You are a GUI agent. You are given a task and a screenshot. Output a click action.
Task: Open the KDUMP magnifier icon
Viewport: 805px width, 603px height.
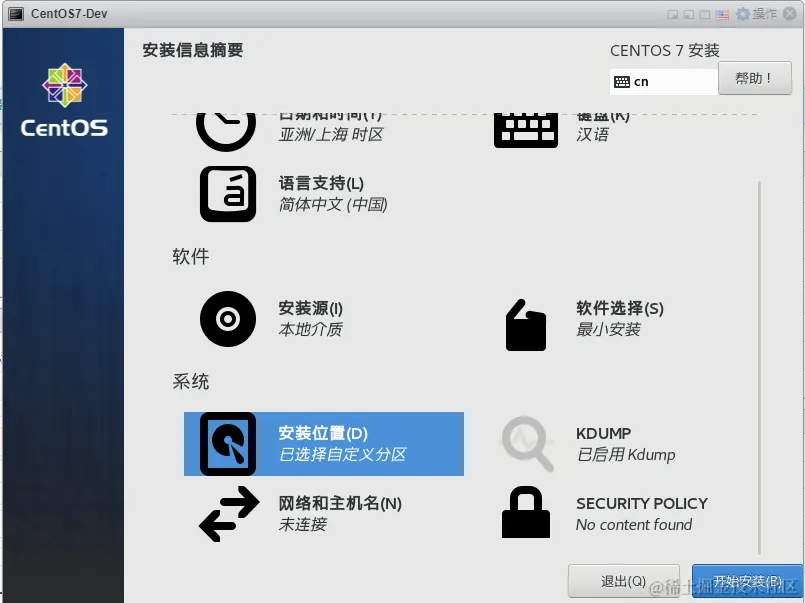[527, 443]
